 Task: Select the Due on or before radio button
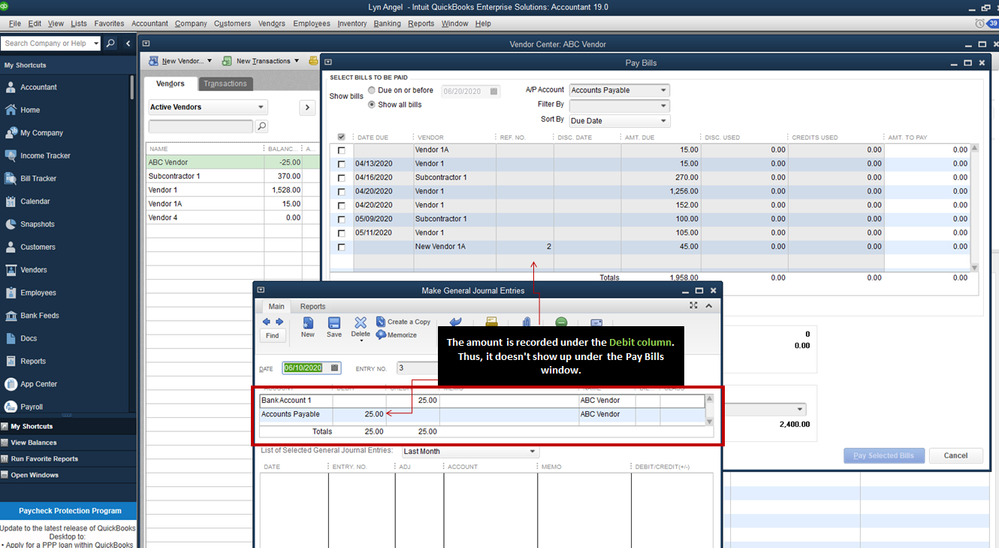(x=371, y=90)
